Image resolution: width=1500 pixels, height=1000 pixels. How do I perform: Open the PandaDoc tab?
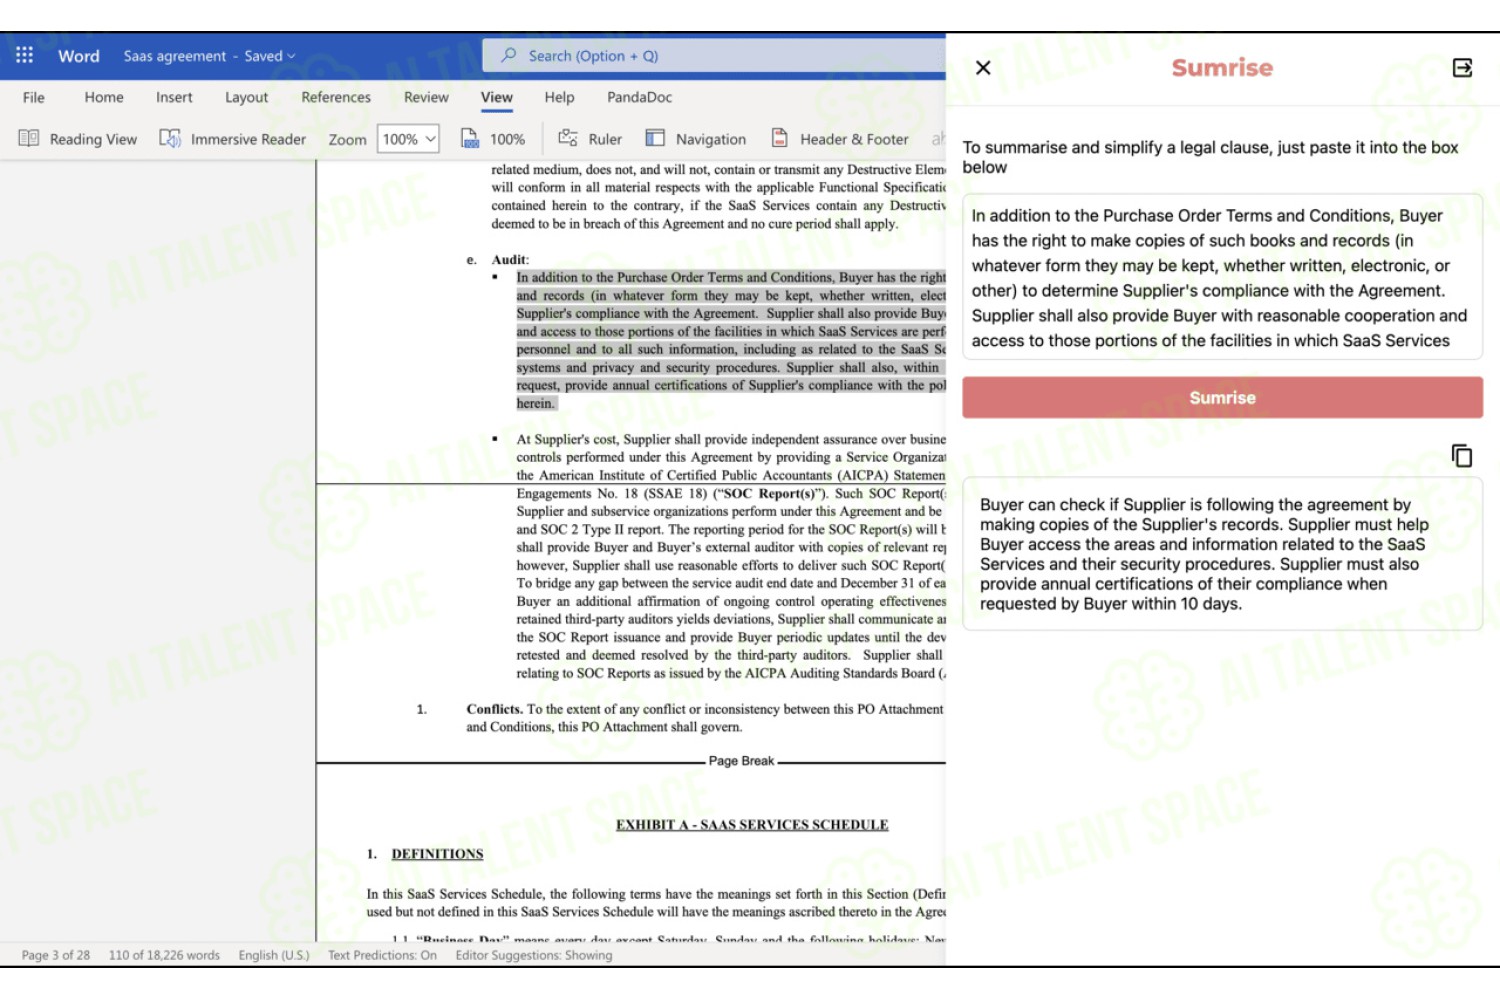[639, 97]
